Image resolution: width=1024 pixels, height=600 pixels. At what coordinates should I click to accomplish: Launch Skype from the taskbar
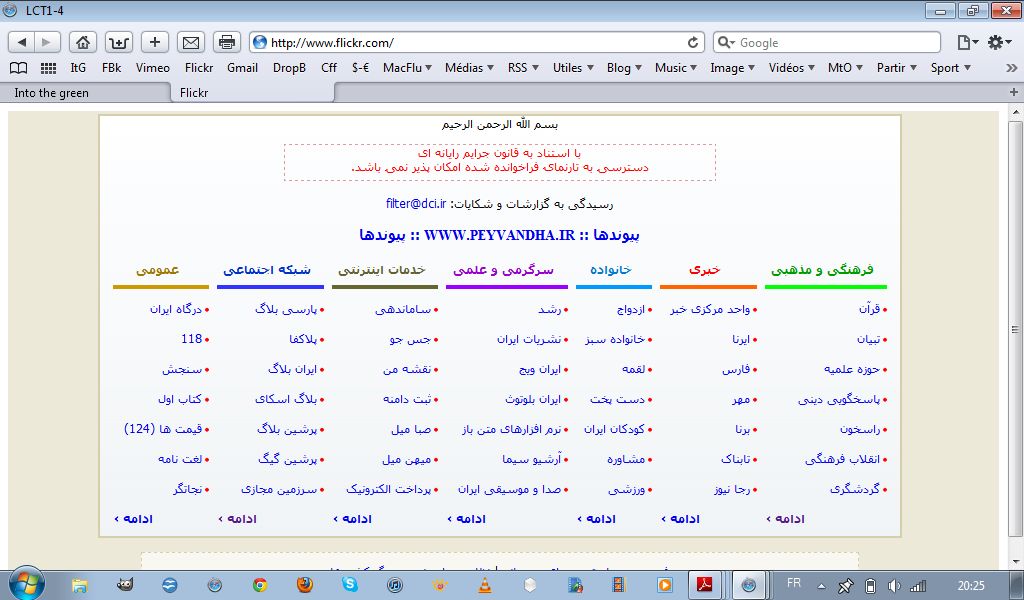349,585
